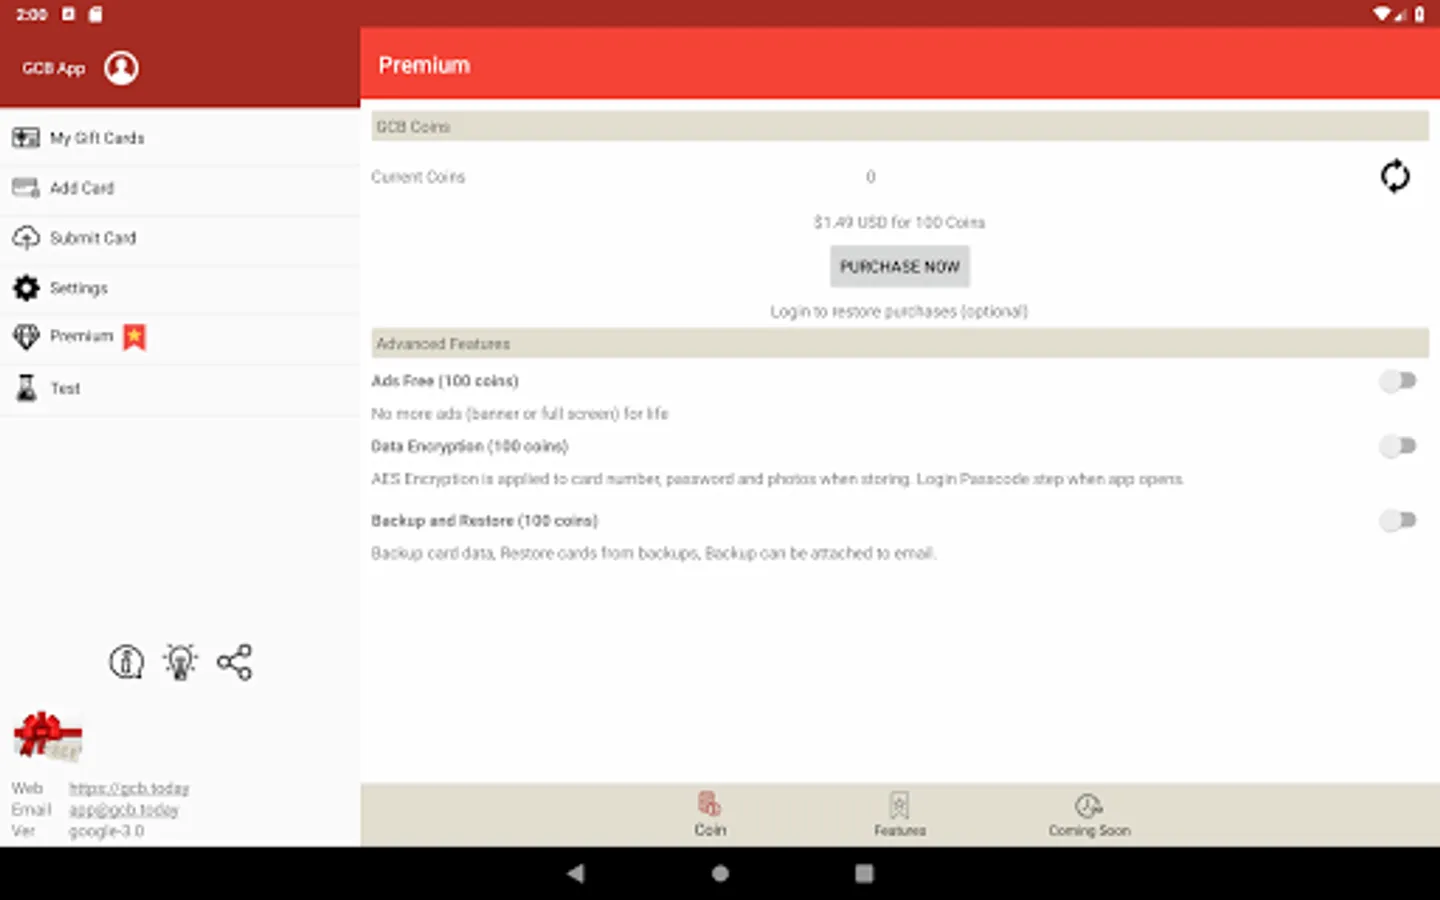Click the My Gift Cards icon
Image resolution: width=1440 pixels, height=900 pixels.
click(26, 138)
